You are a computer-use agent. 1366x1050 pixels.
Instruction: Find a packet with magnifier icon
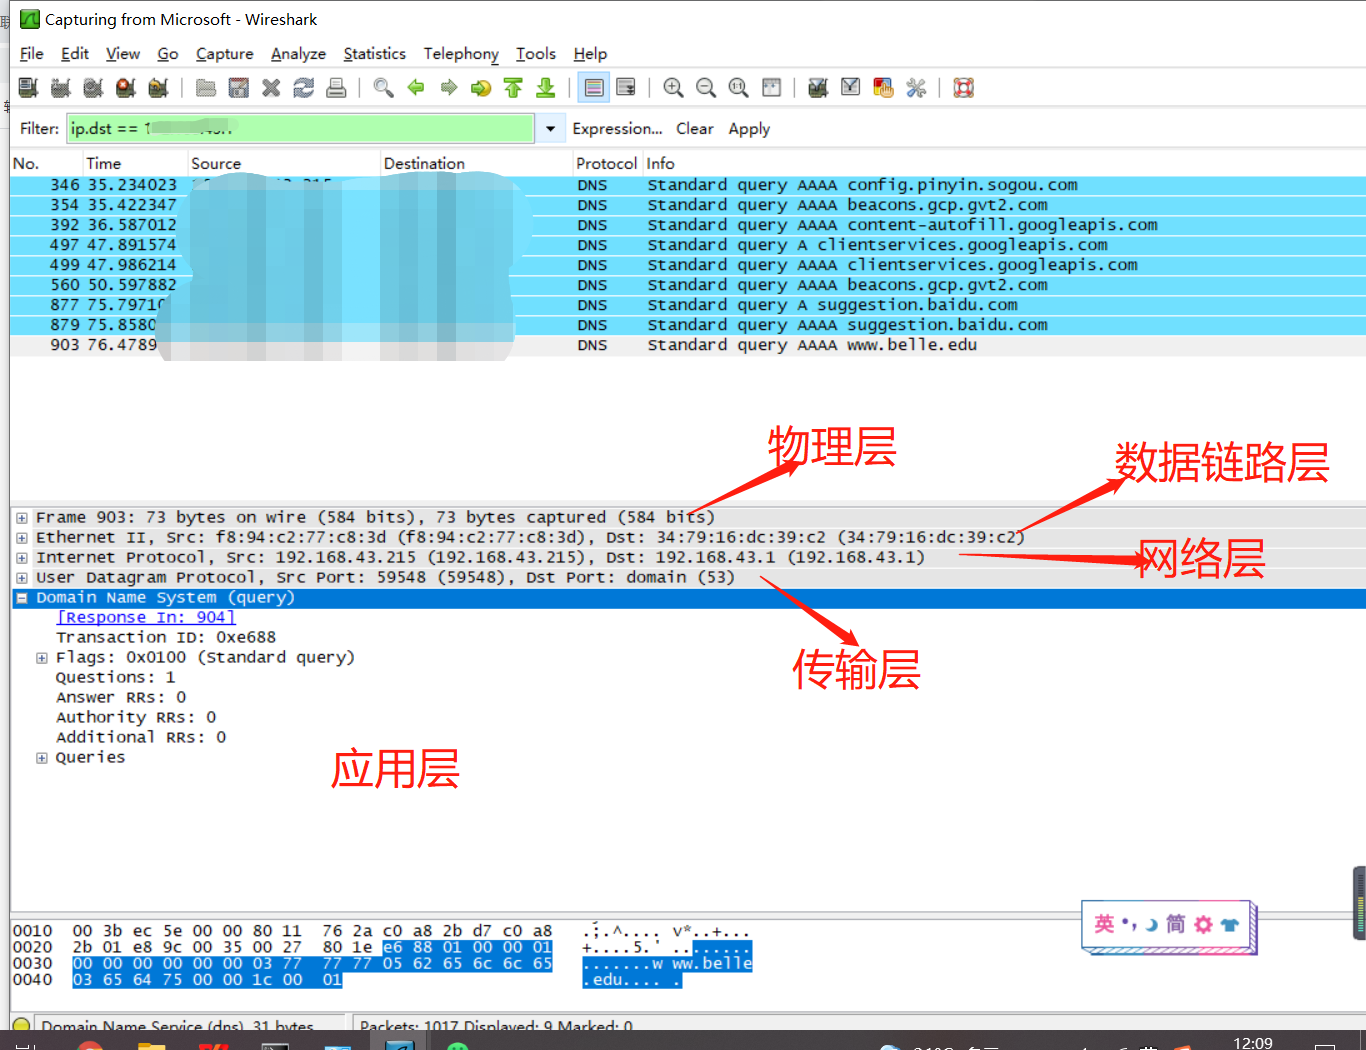pyautogui.click(x=383, y=88)
